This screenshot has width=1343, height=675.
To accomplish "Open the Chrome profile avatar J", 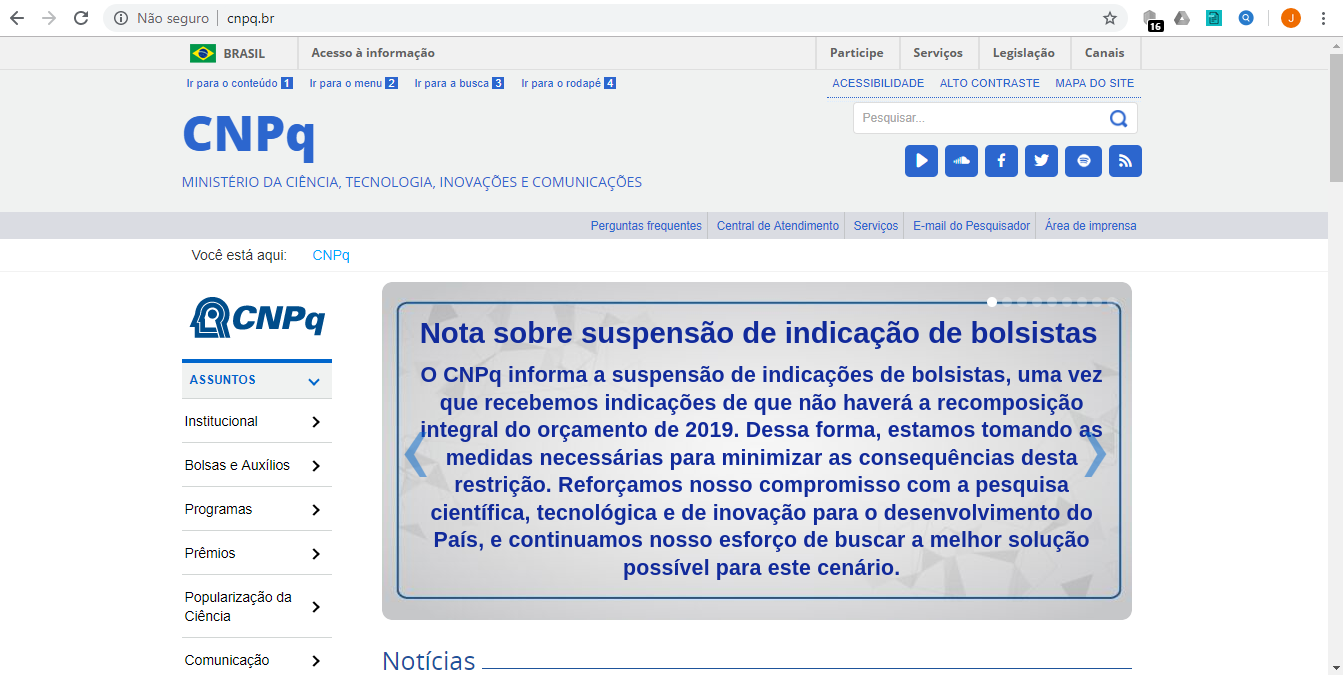I will (1291, 18).
